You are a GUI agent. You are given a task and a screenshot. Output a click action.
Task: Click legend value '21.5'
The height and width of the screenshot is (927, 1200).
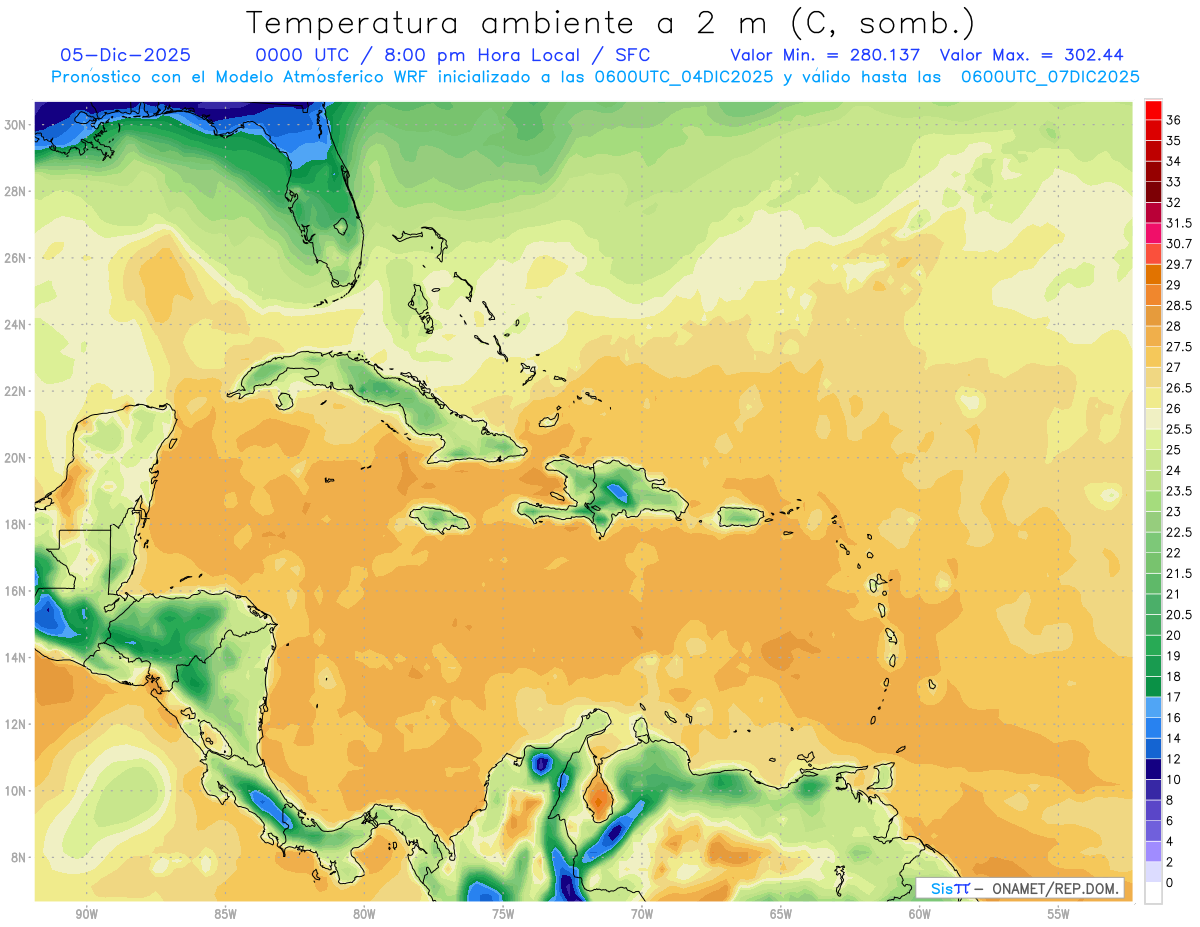pos(1178,573)
